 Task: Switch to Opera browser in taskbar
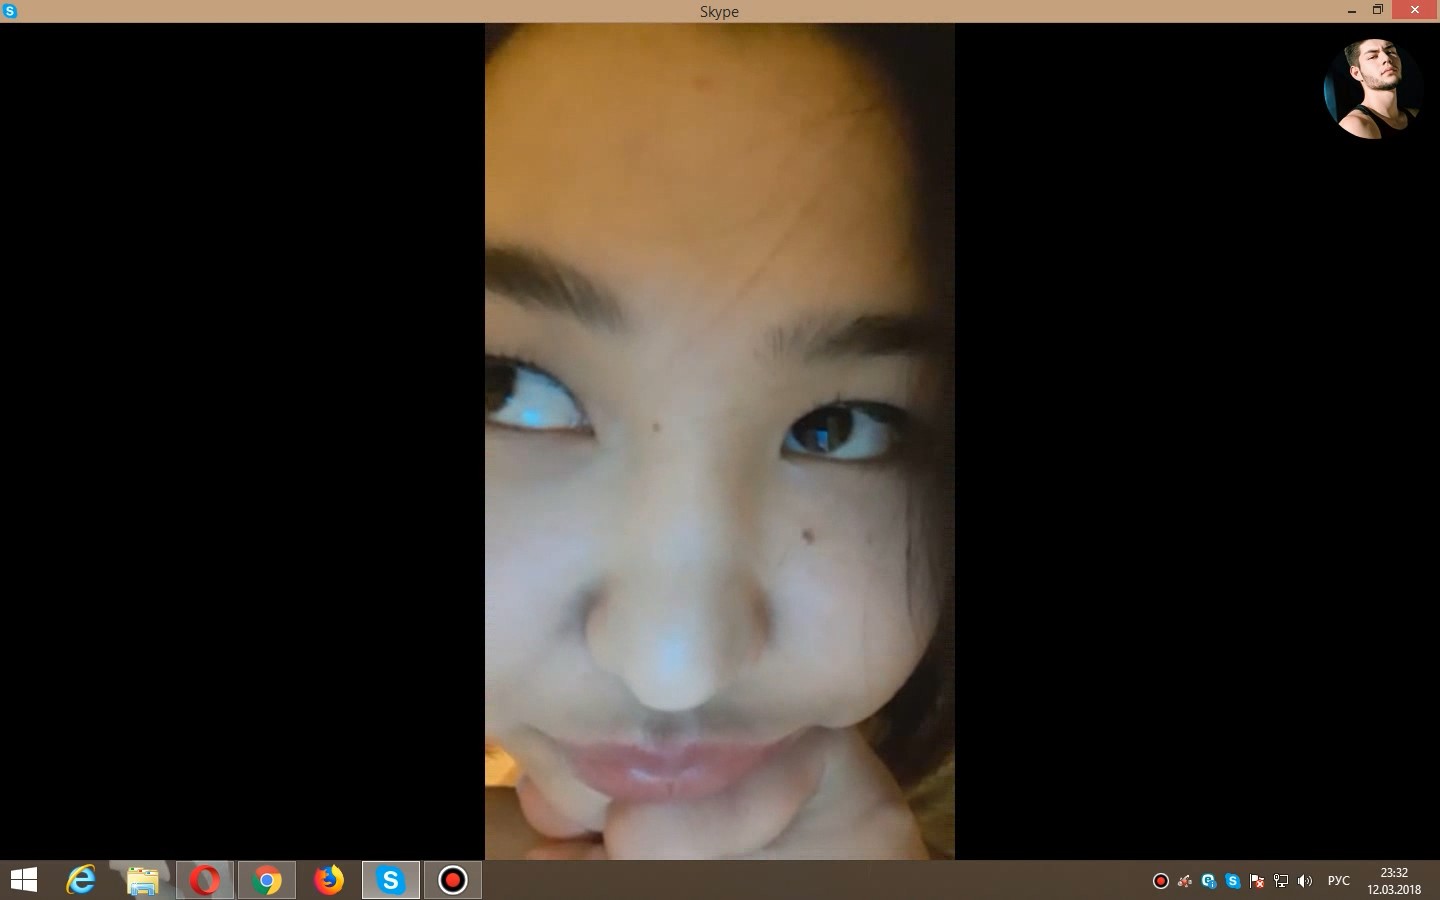pyautogui.click(x=205, y=880)
